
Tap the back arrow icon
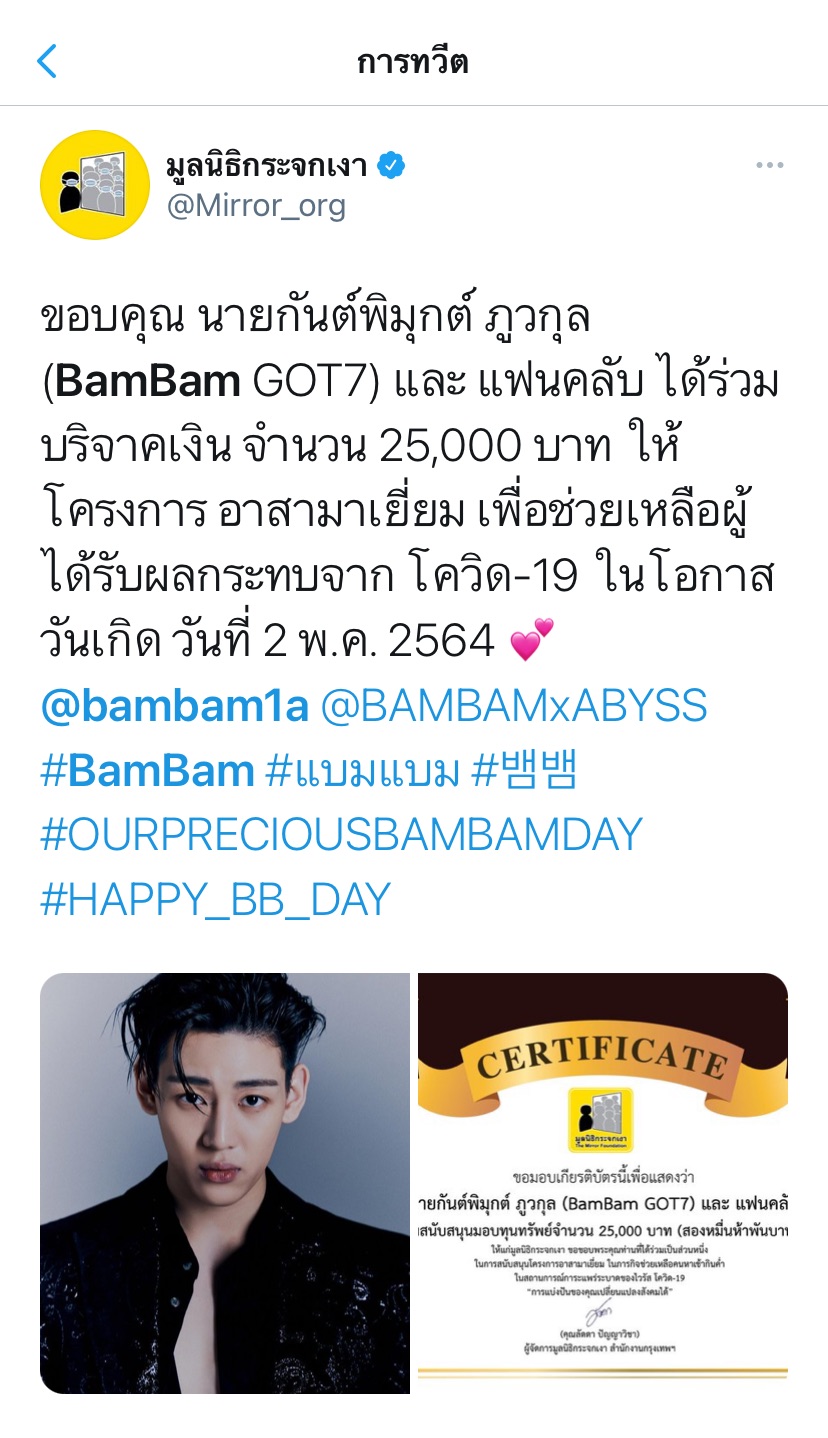47,61
